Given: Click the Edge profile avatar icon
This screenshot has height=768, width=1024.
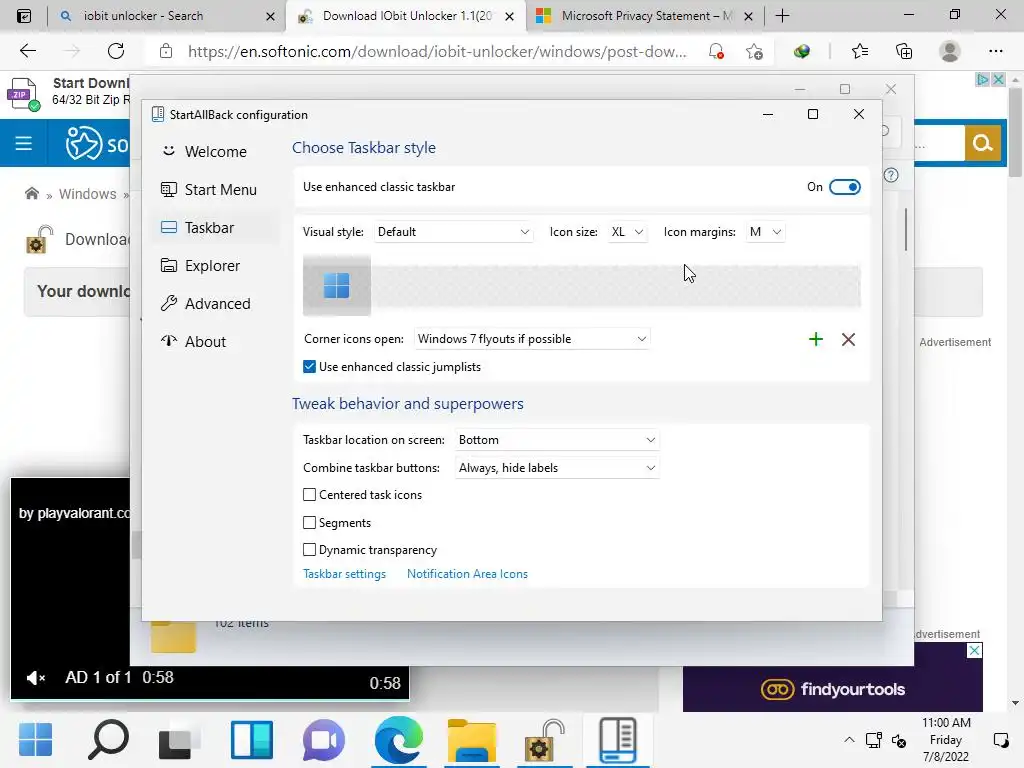Looking at the screenshot, I should (x=950, y=51).
